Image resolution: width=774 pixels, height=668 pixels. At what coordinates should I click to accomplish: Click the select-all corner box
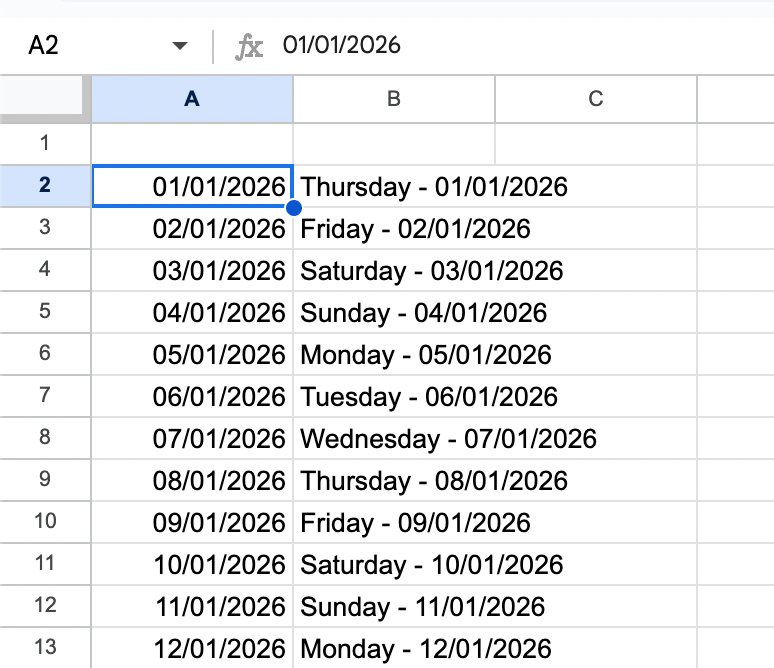[40, 98]
